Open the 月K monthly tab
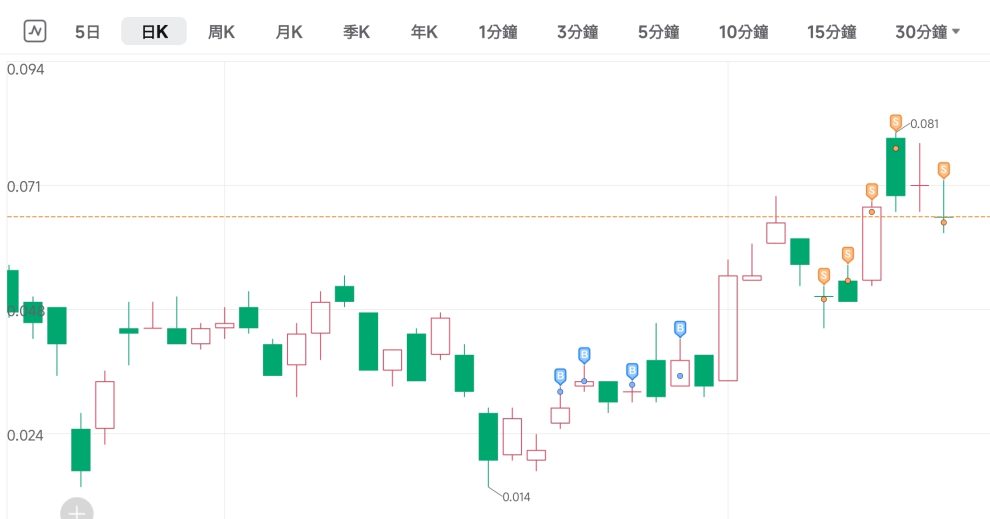 point(289,32)
